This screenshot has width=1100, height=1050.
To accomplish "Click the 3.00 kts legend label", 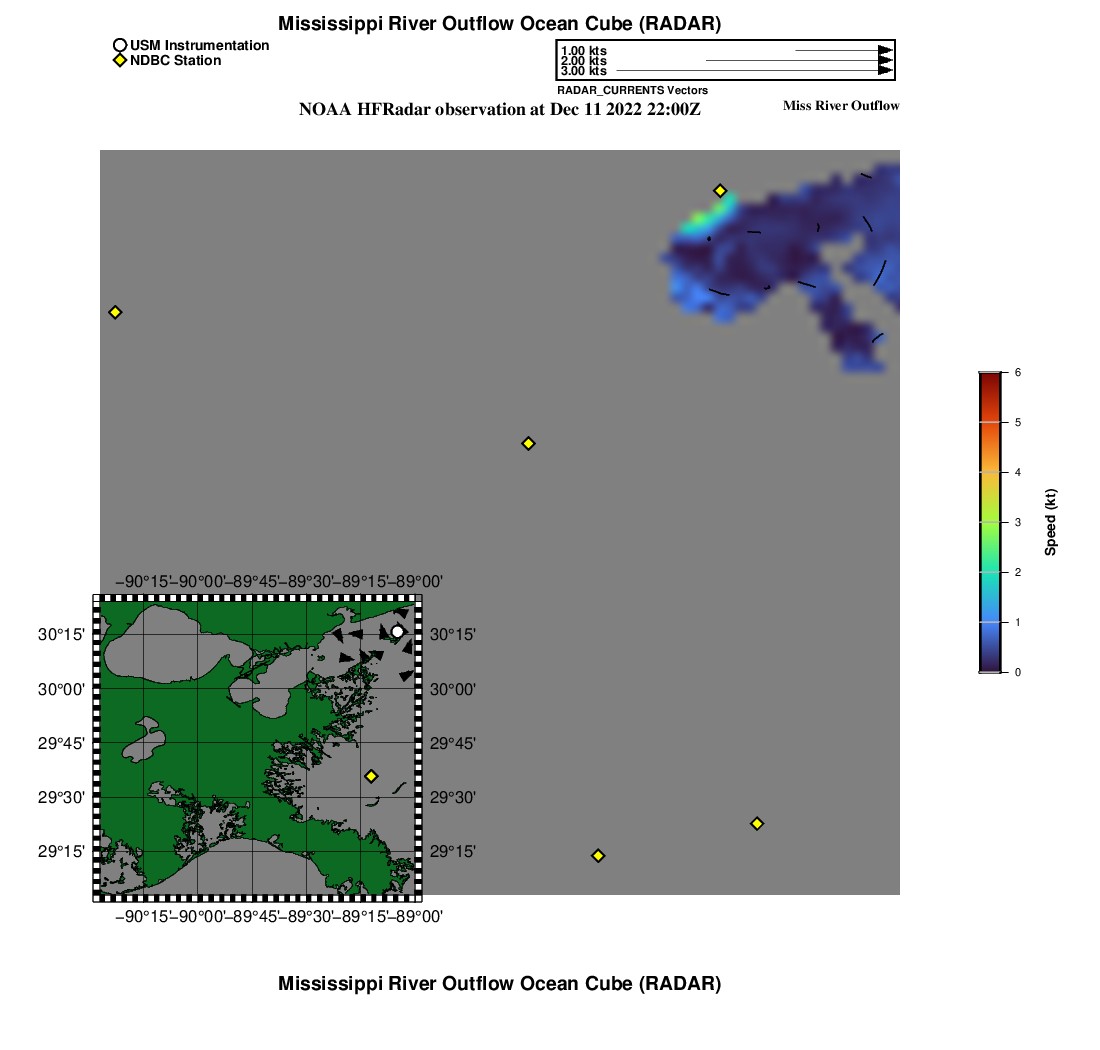I will click(x=583, y=71).
